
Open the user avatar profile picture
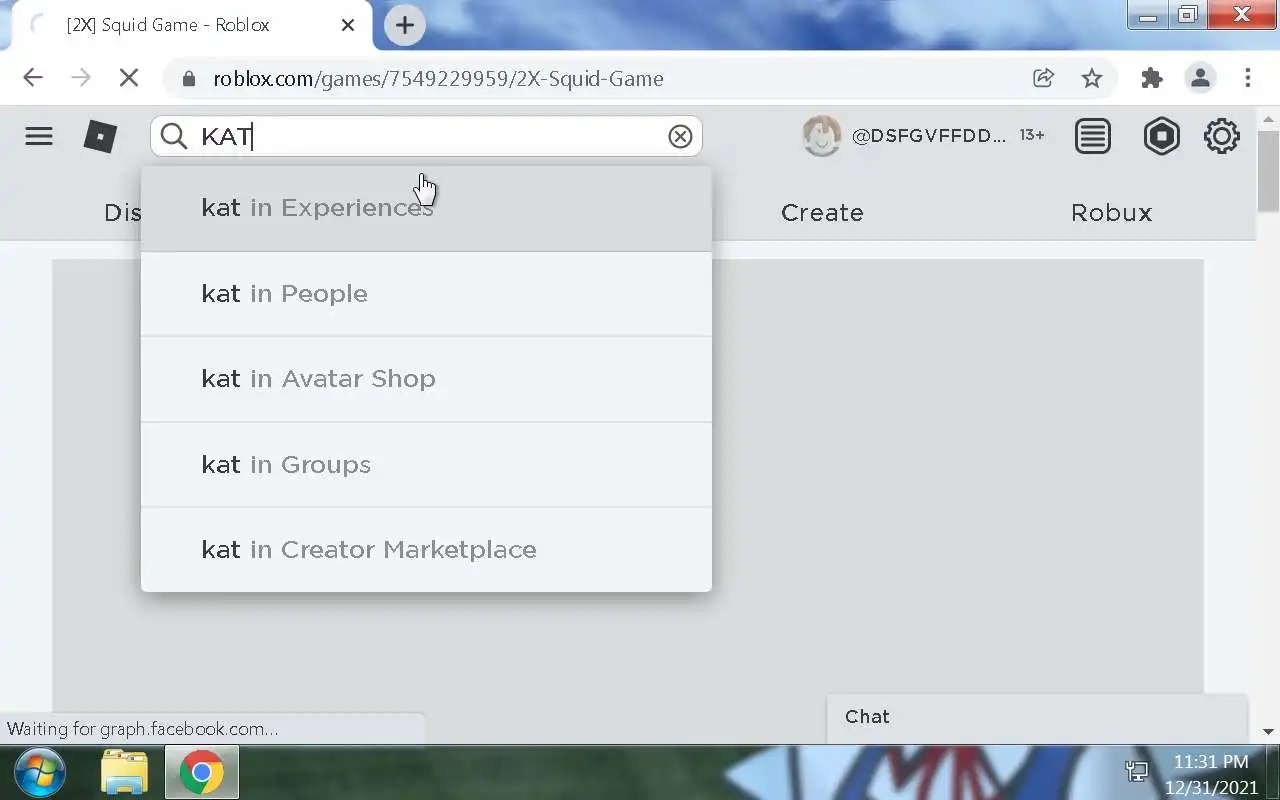[x=821, y=136]
